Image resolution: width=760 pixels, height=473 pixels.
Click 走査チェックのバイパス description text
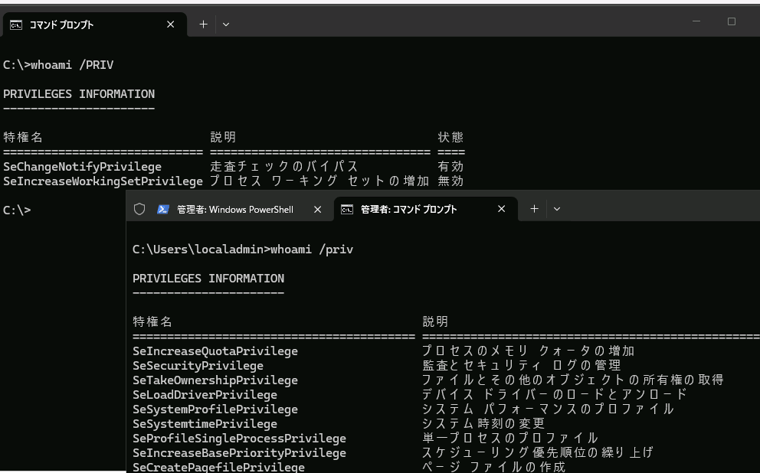285,167
